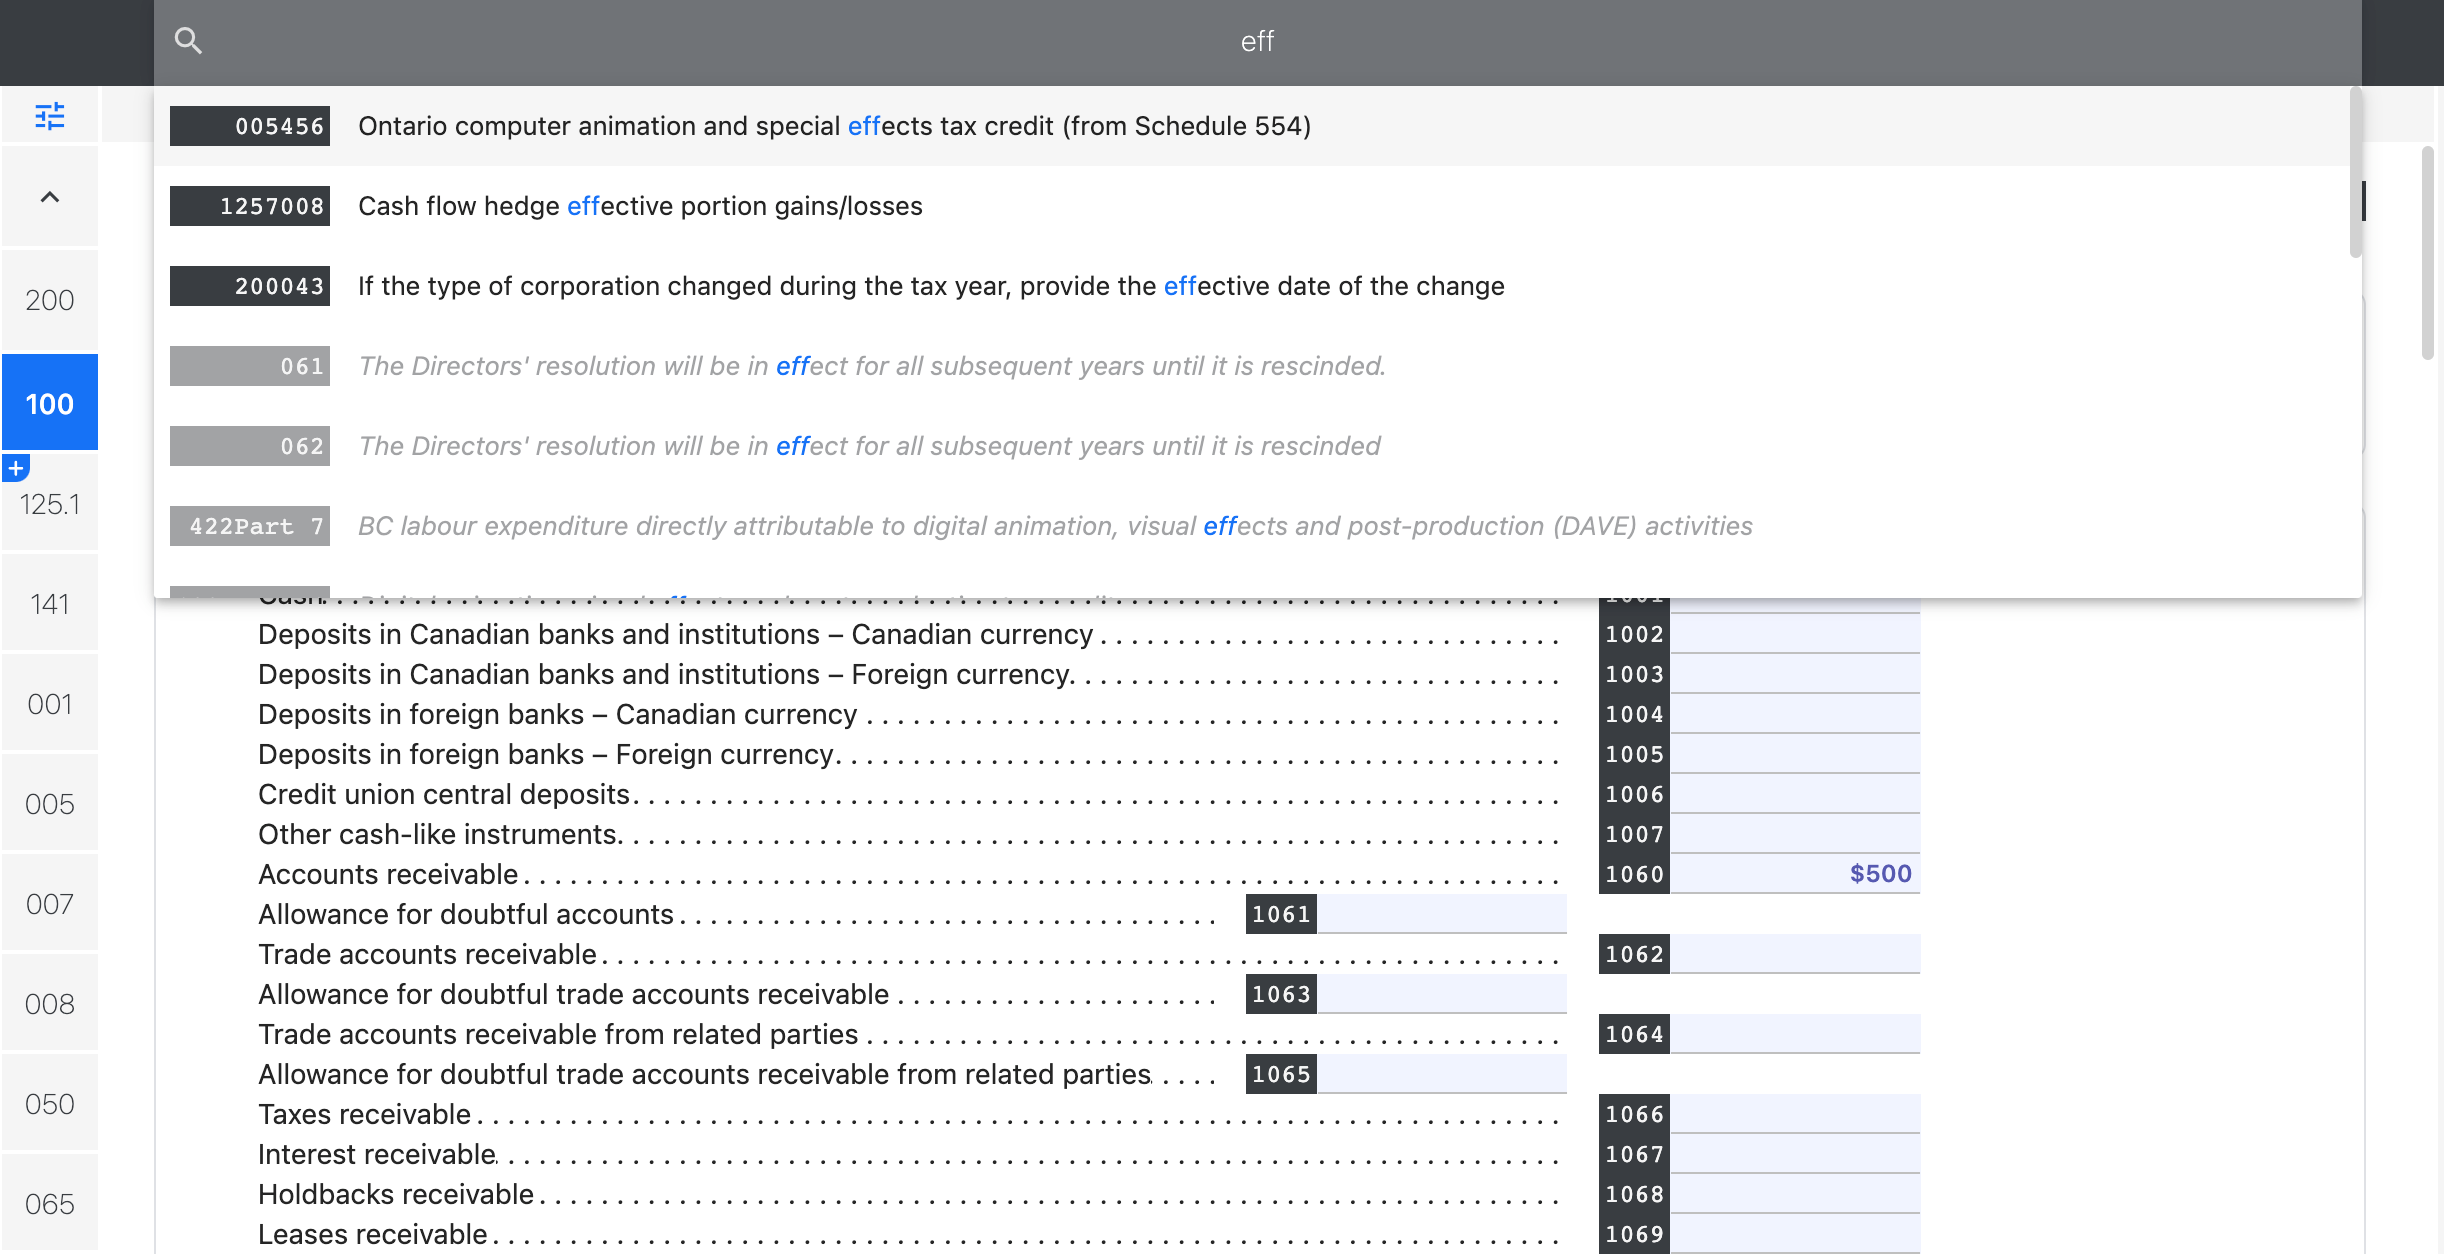The width and height of the screenshot is (2444, 1254).
Task: Select the schedule 100 tab
Action: (49, 404)
